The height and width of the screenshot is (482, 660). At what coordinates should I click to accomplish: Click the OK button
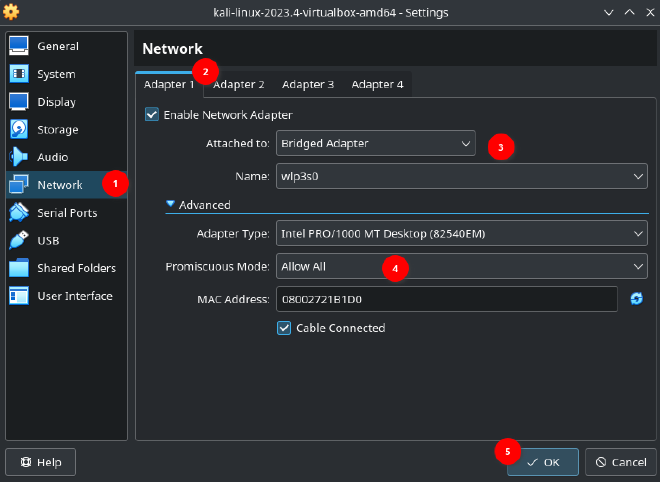tap(543, 462)
